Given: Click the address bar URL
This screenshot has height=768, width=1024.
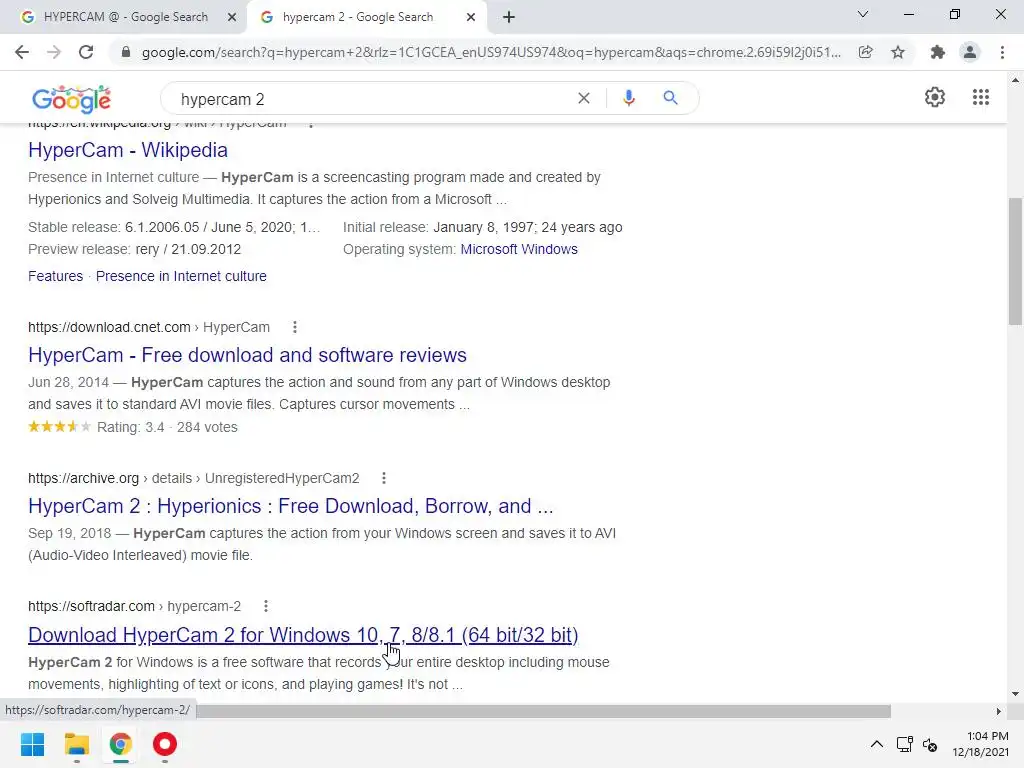Looking at the screenshot, I should (x=491, y=52).
